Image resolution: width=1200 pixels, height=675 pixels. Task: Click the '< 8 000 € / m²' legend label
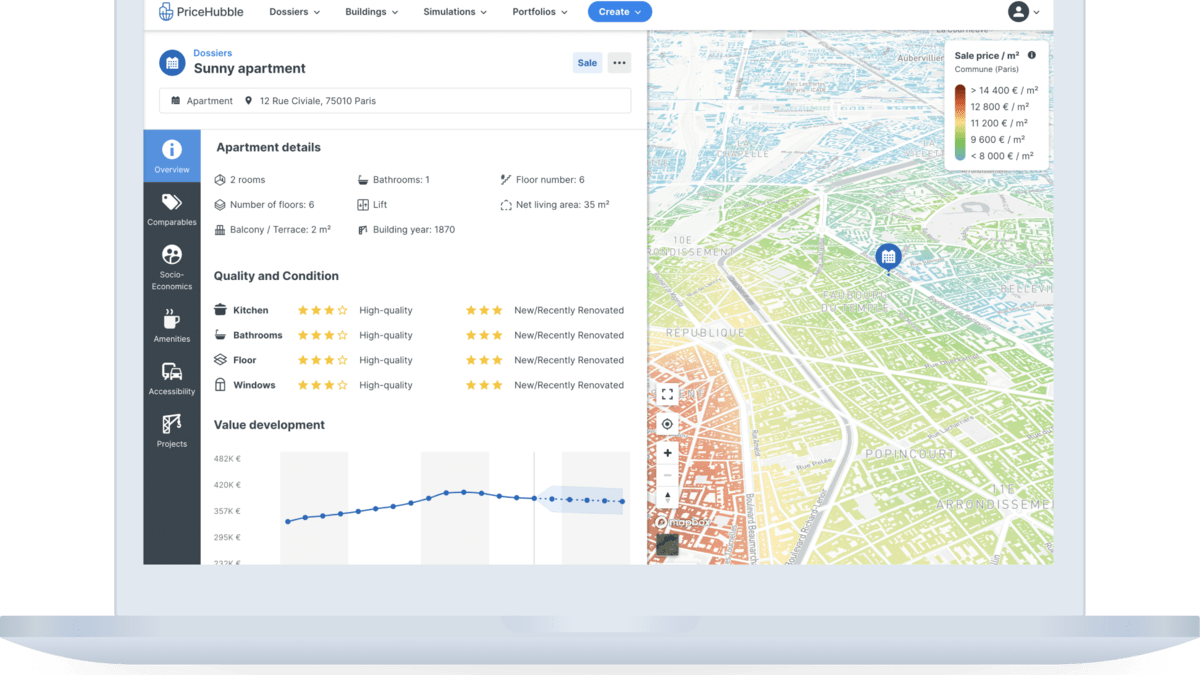click(1002, 156)
